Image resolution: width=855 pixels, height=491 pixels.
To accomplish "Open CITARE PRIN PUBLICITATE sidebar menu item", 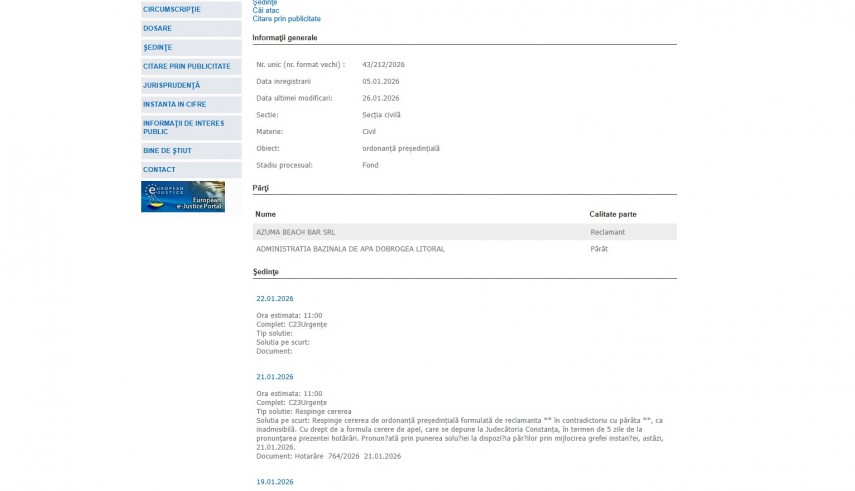I will click(187, 66).
